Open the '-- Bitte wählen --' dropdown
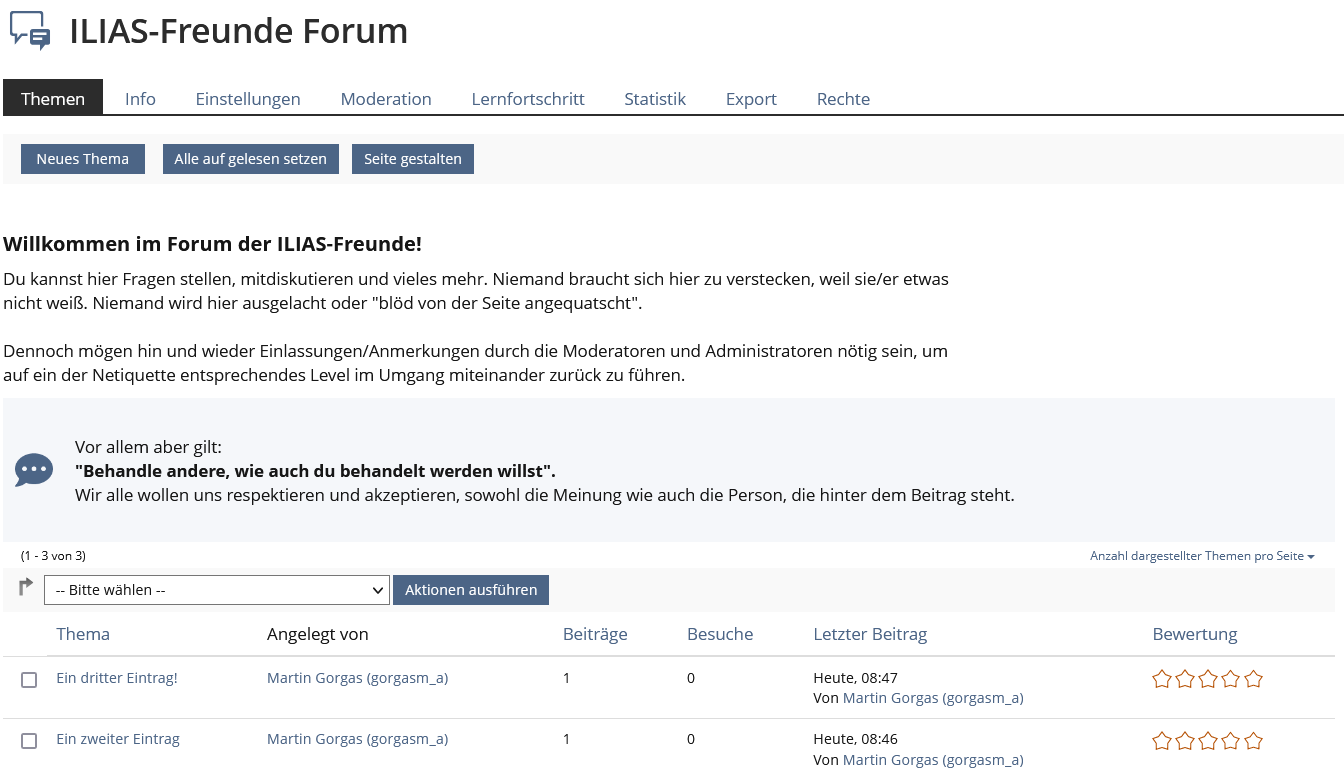Image resolution: width=1344 pixels, height=777 pixels. tap(216, 590)
